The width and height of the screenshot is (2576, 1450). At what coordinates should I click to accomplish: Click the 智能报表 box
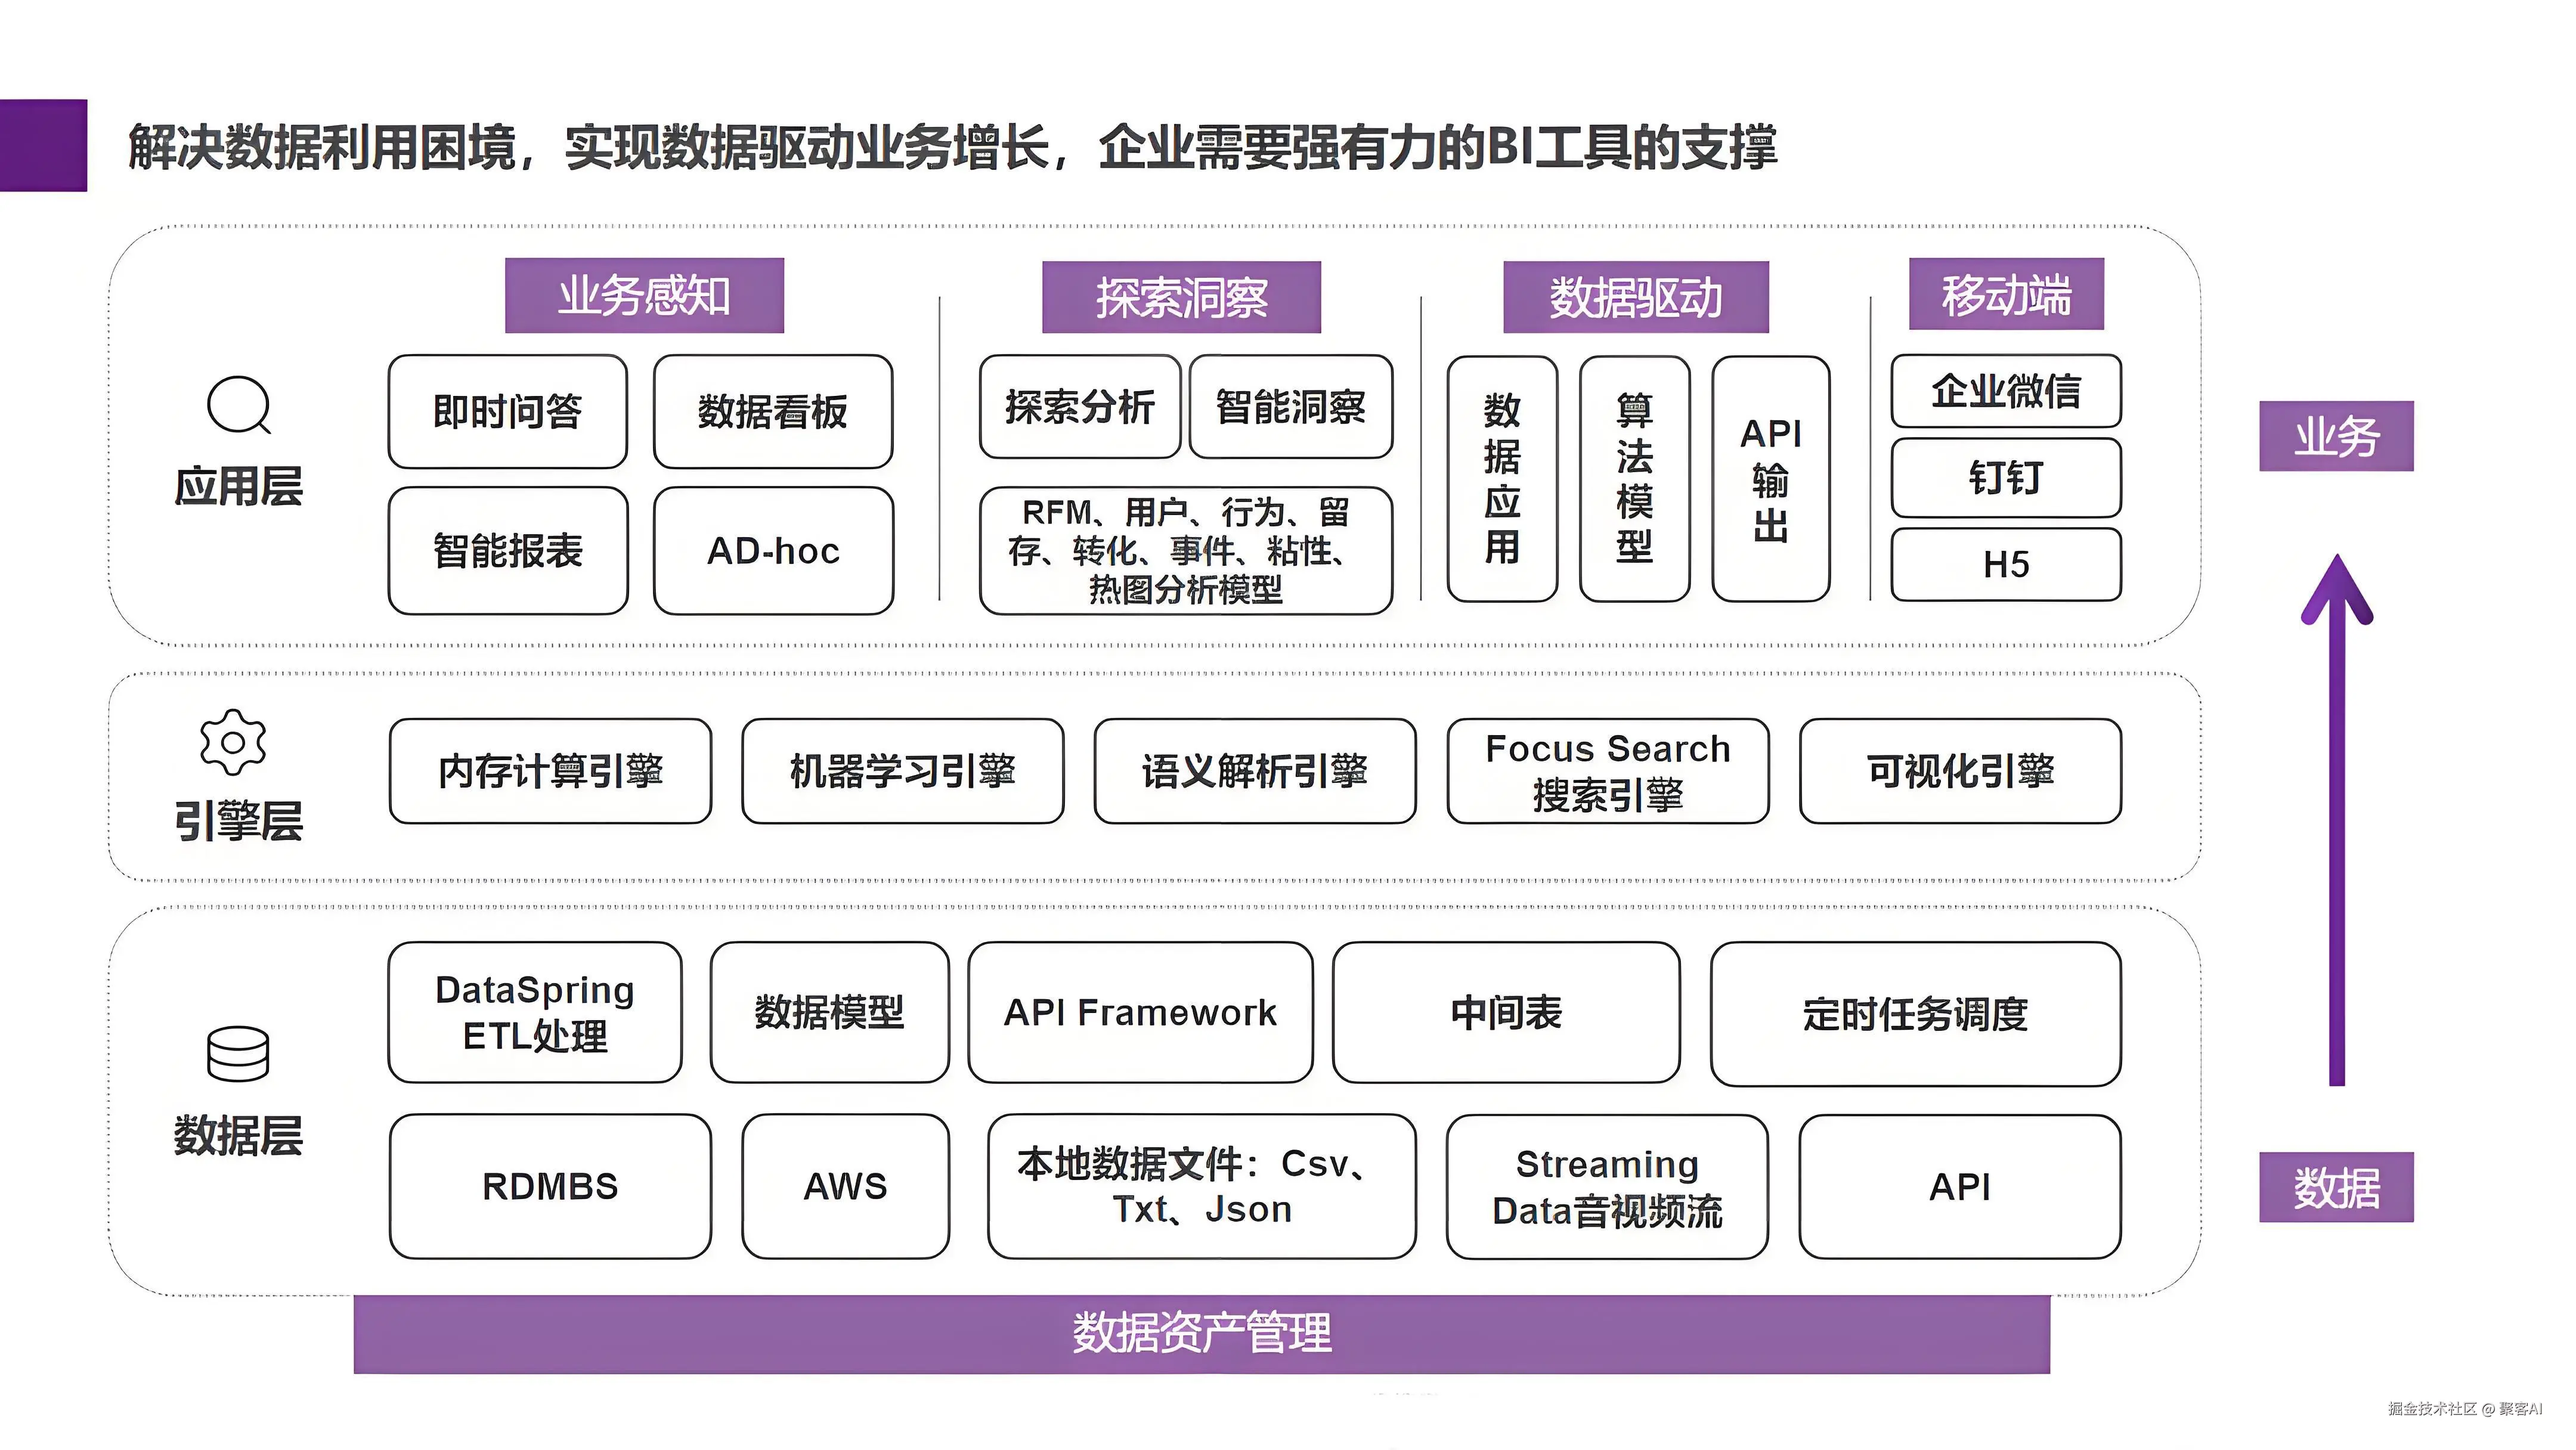[x=508, y=550]
